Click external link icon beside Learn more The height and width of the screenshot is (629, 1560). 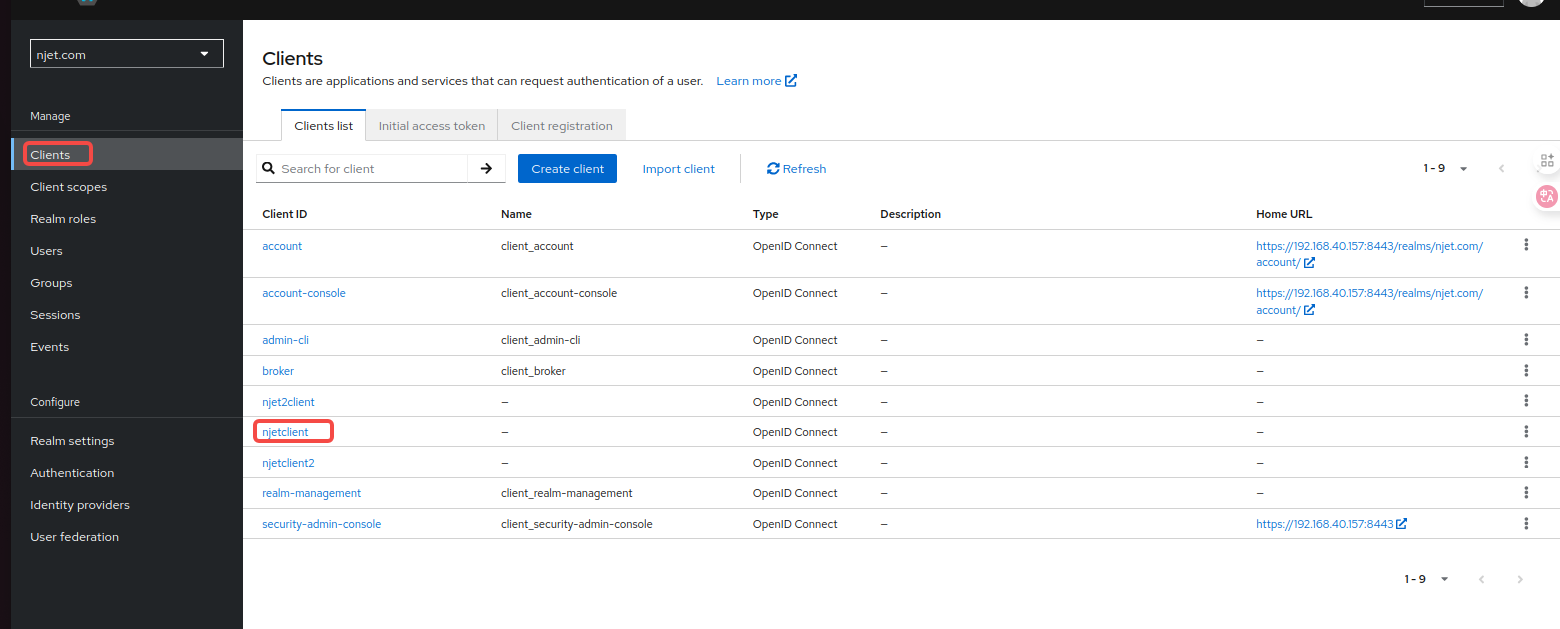791,81
